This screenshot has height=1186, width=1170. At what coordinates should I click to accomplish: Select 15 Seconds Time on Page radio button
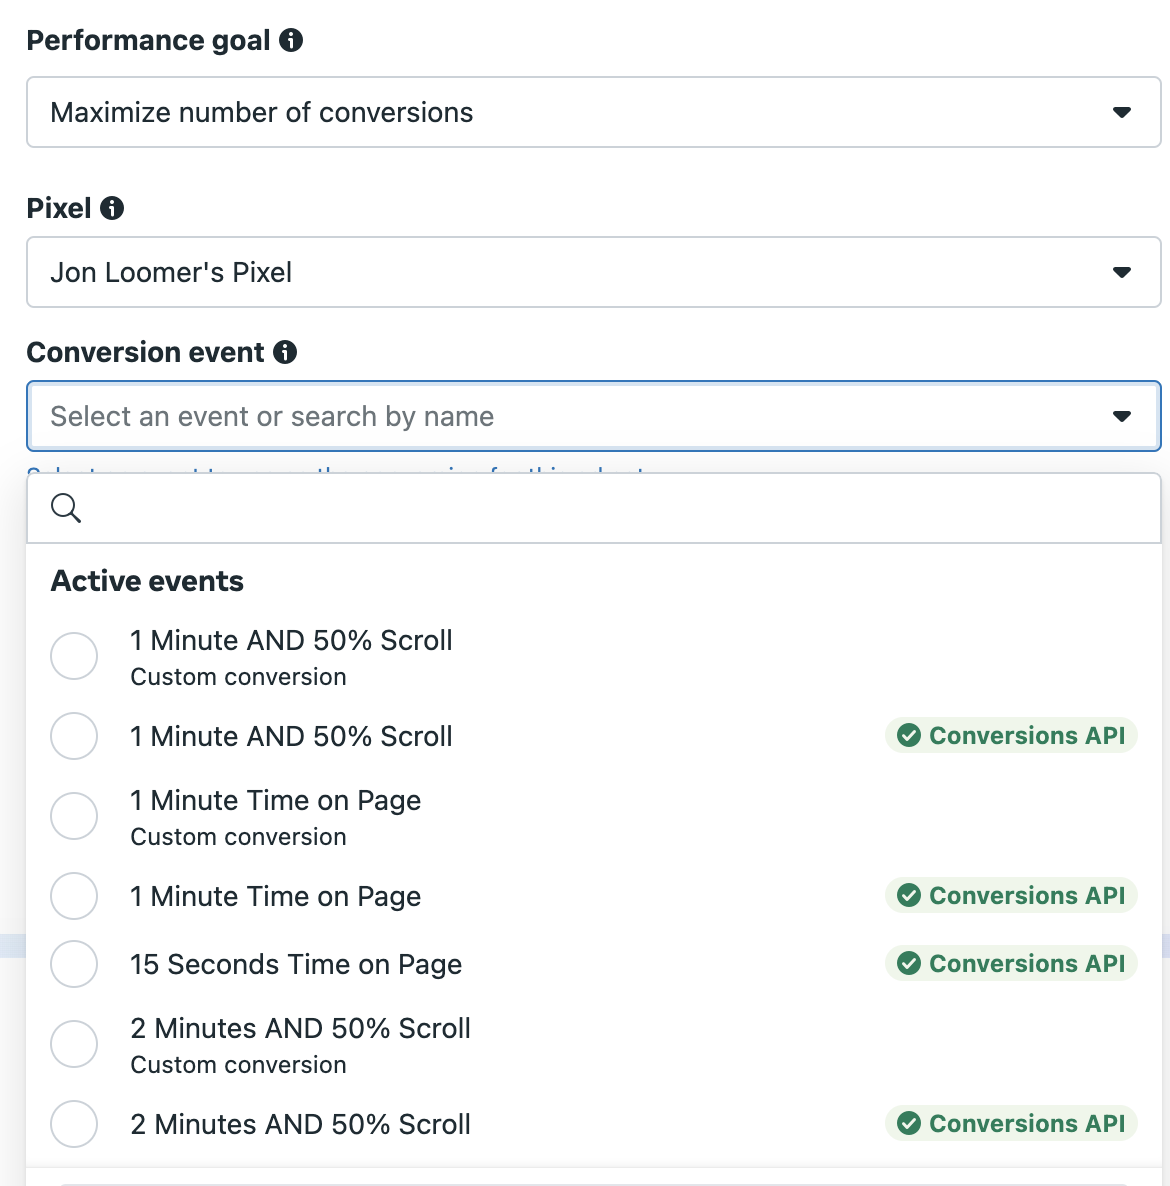(74, 964)
